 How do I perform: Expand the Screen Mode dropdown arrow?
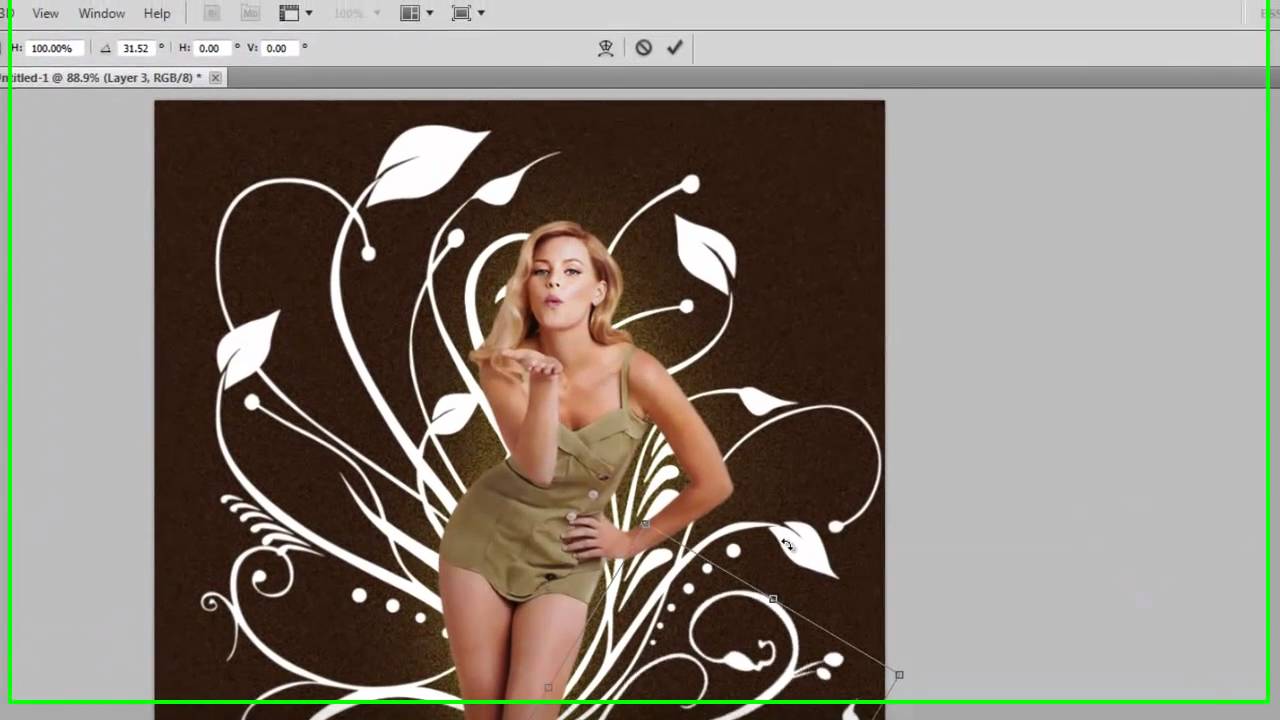click(481, 13)
